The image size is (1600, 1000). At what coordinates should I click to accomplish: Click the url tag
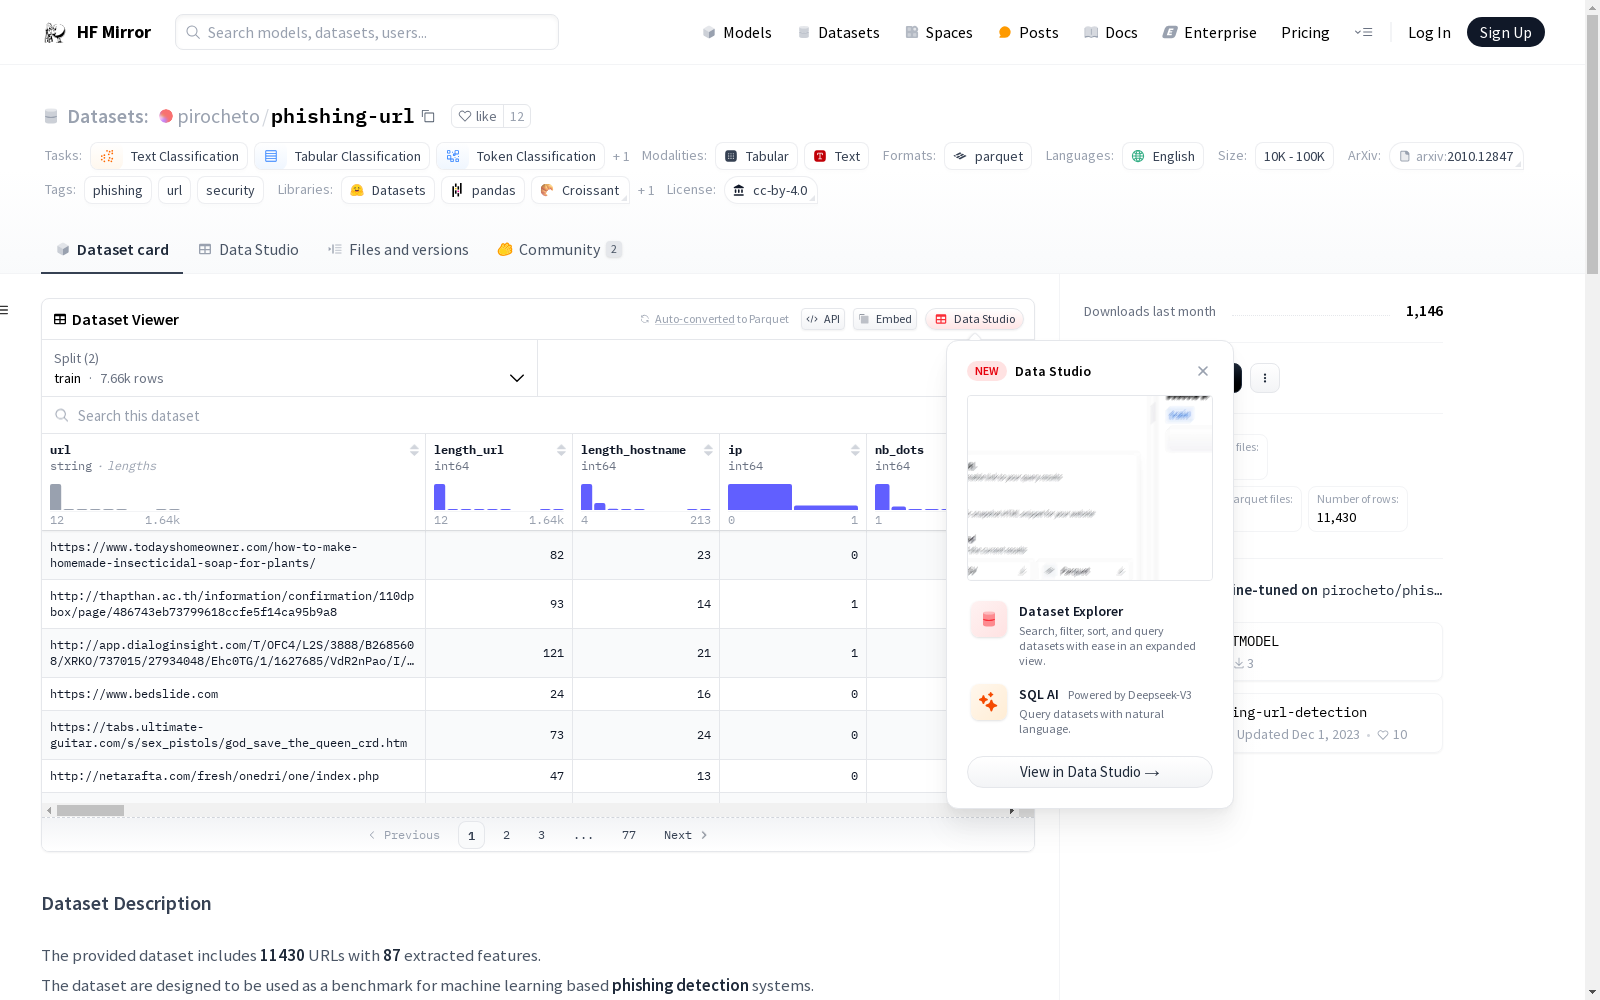point(174,190)
